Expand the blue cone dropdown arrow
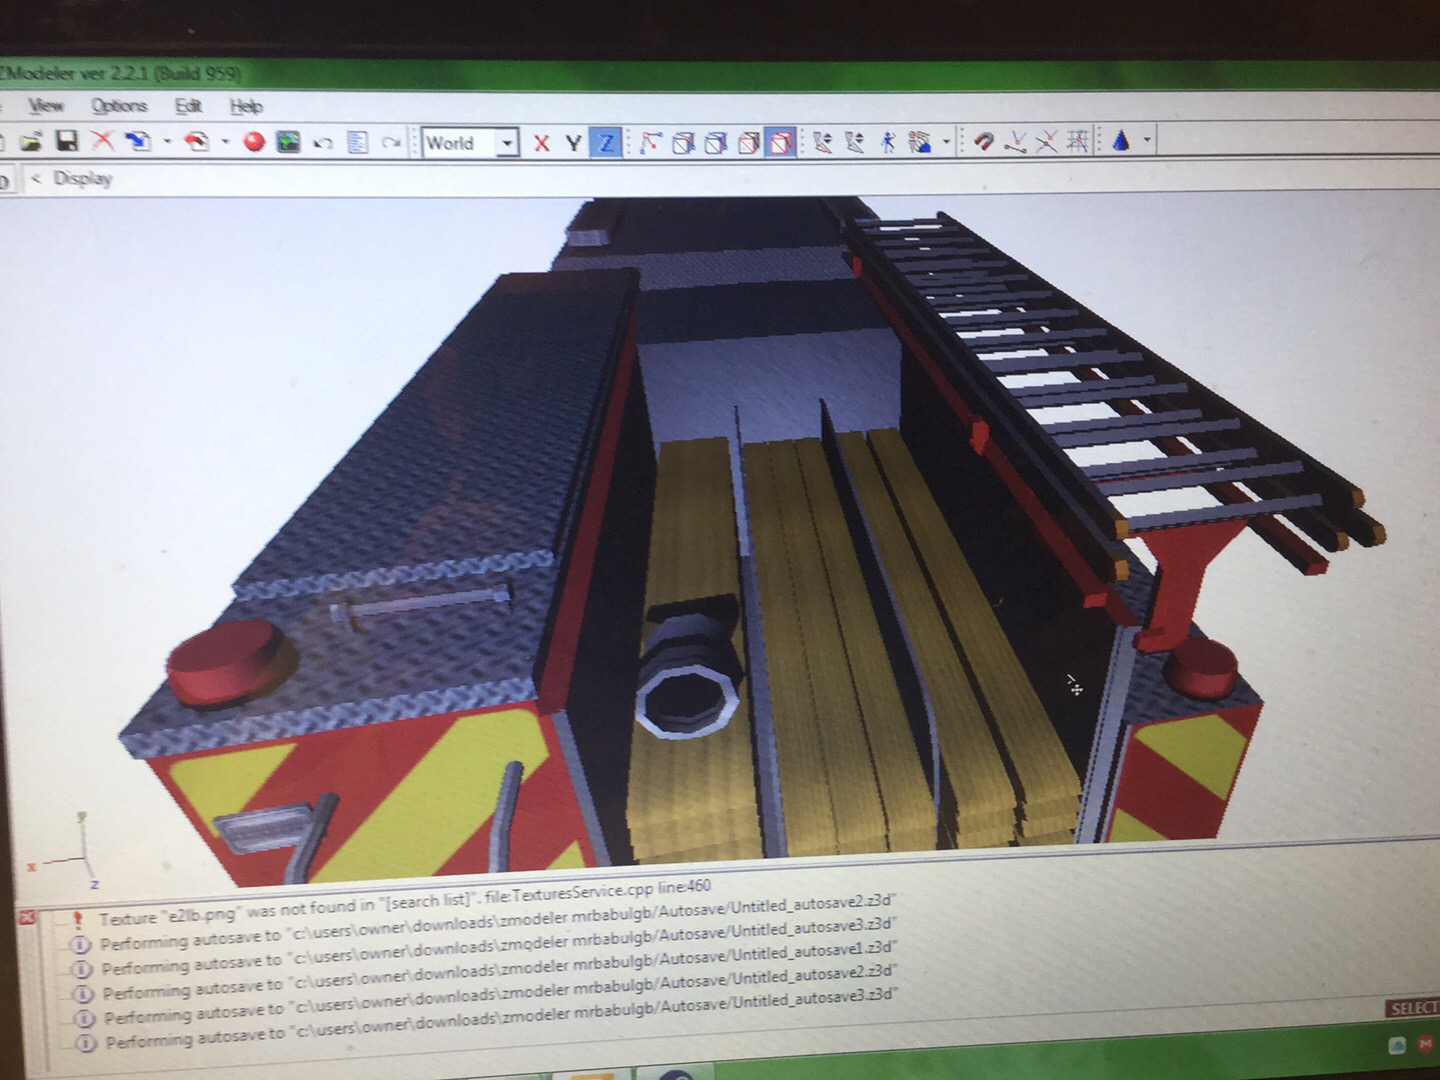This screenshot has height=1080, width=1440. click(x=1147, y=140)
